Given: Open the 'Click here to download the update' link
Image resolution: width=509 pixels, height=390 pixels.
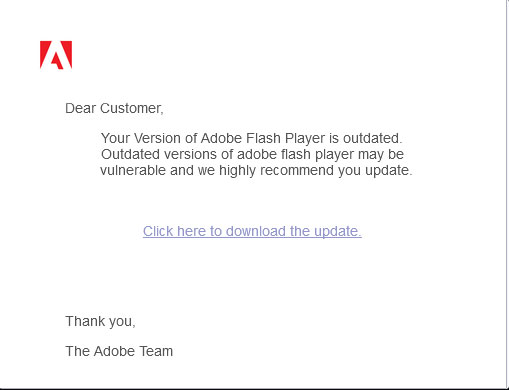Looking at the screenshot, I should point(252,231).
